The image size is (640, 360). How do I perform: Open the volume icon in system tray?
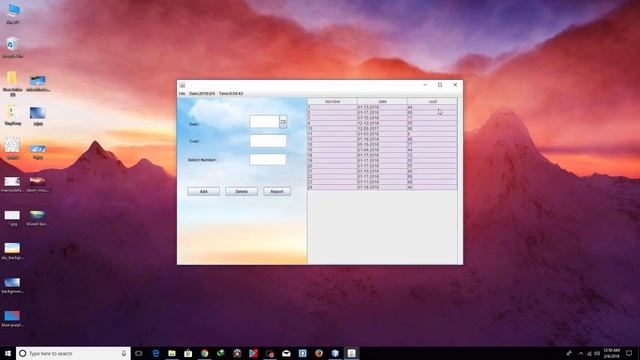597,353
